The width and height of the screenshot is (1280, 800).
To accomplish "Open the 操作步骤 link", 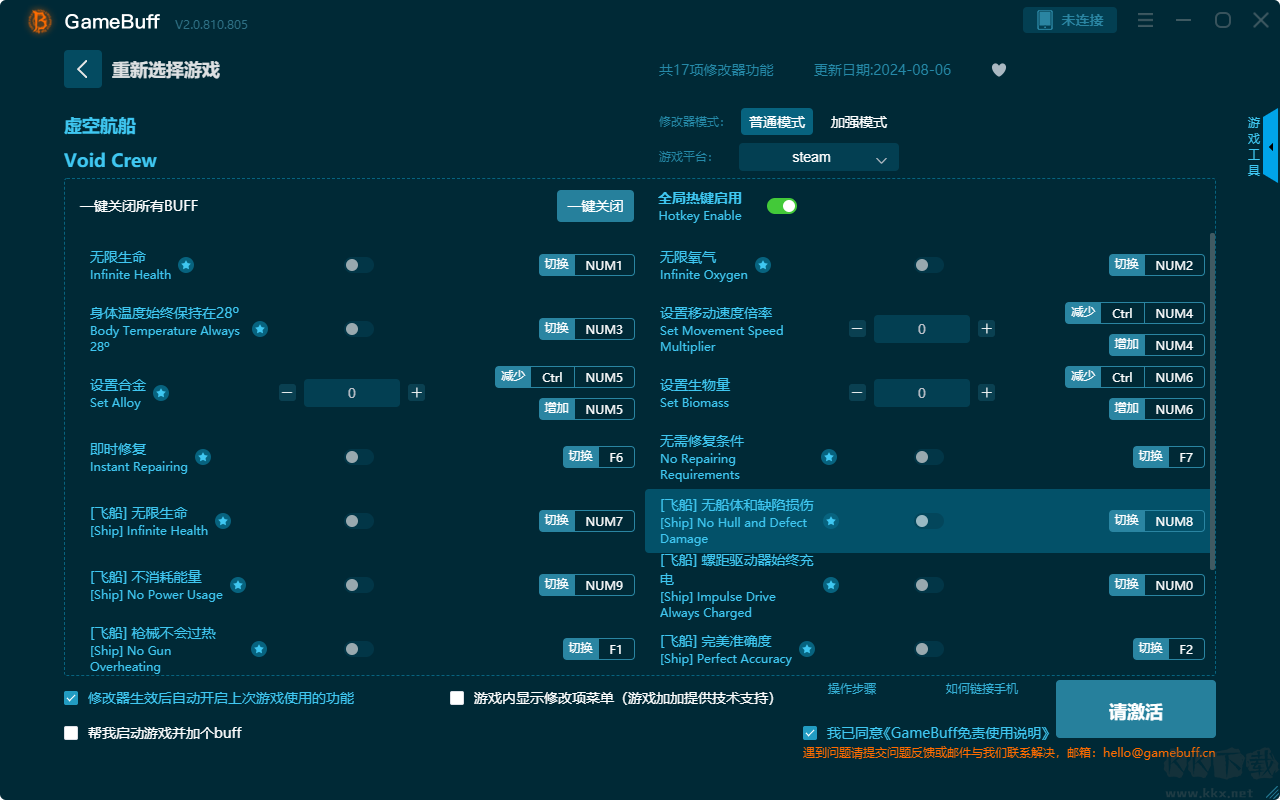I will coord(852,689).
